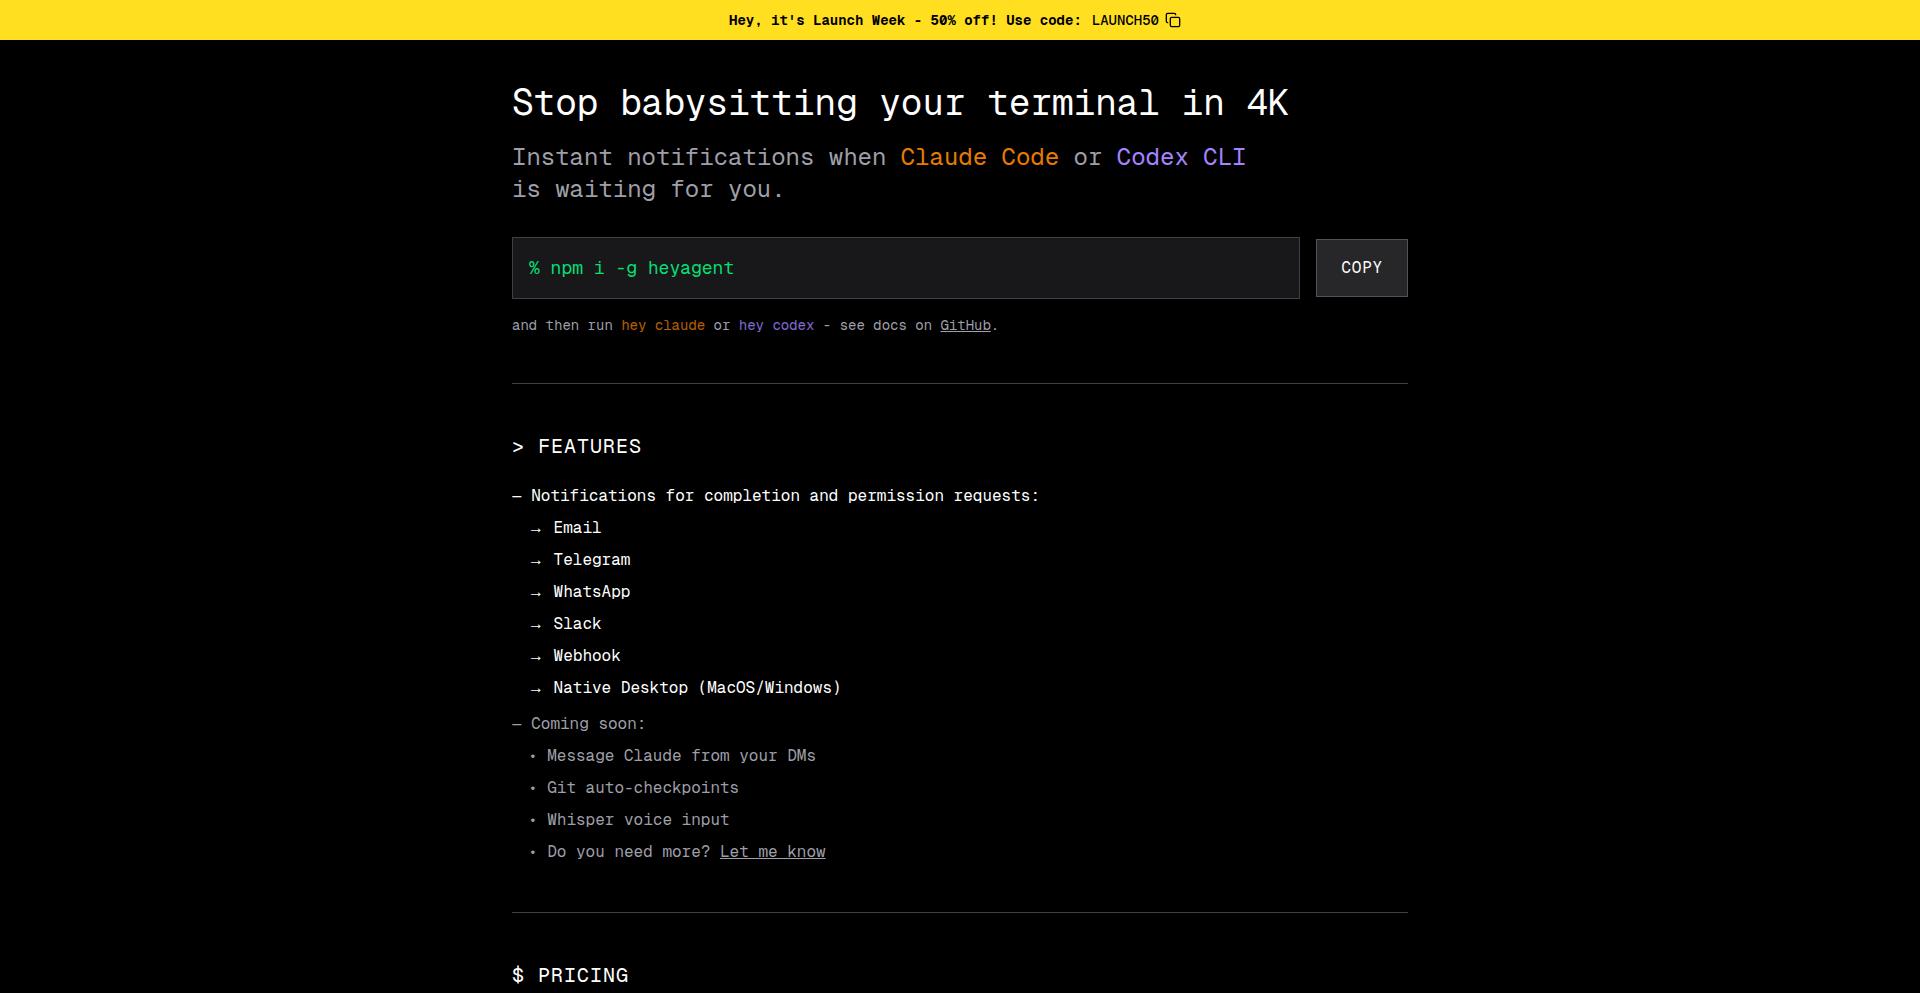This screenshot has height=993, width=1920.
Task: Click the 'Whisper voice input' item
Action: coord(638,820)
